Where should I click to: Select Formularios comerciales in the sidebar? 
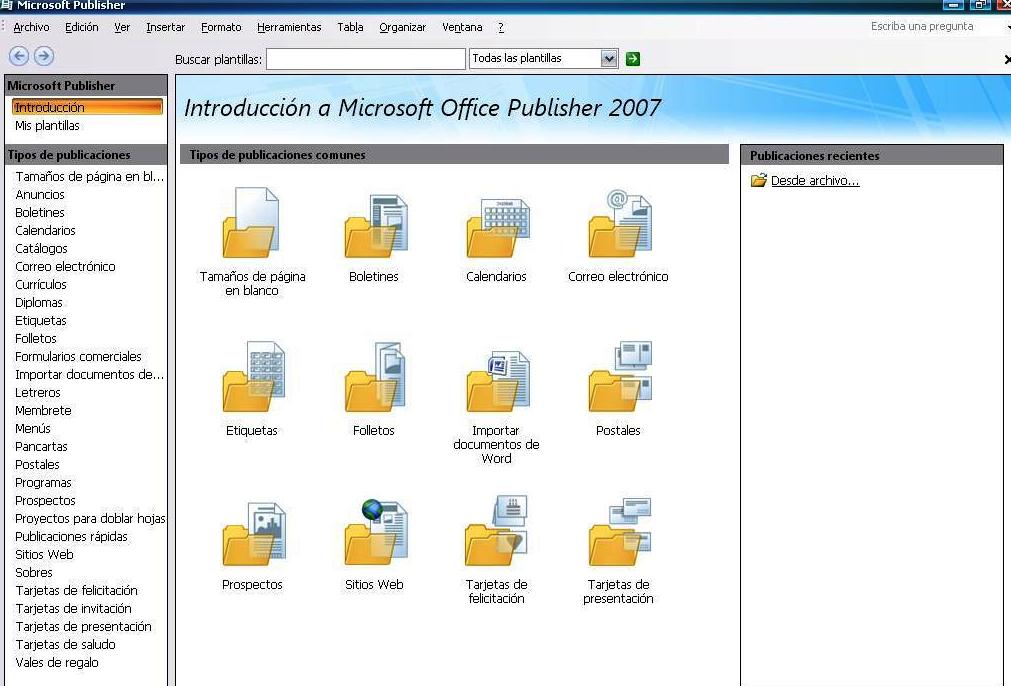pyautogui.click(x=78, y=357)
